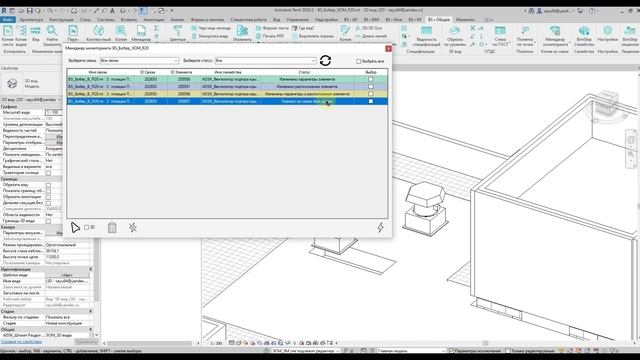Click the Где вид? ribbon button
Viewport: 640px width, 360px height.
pyautogui.click(x=303, y=28)
